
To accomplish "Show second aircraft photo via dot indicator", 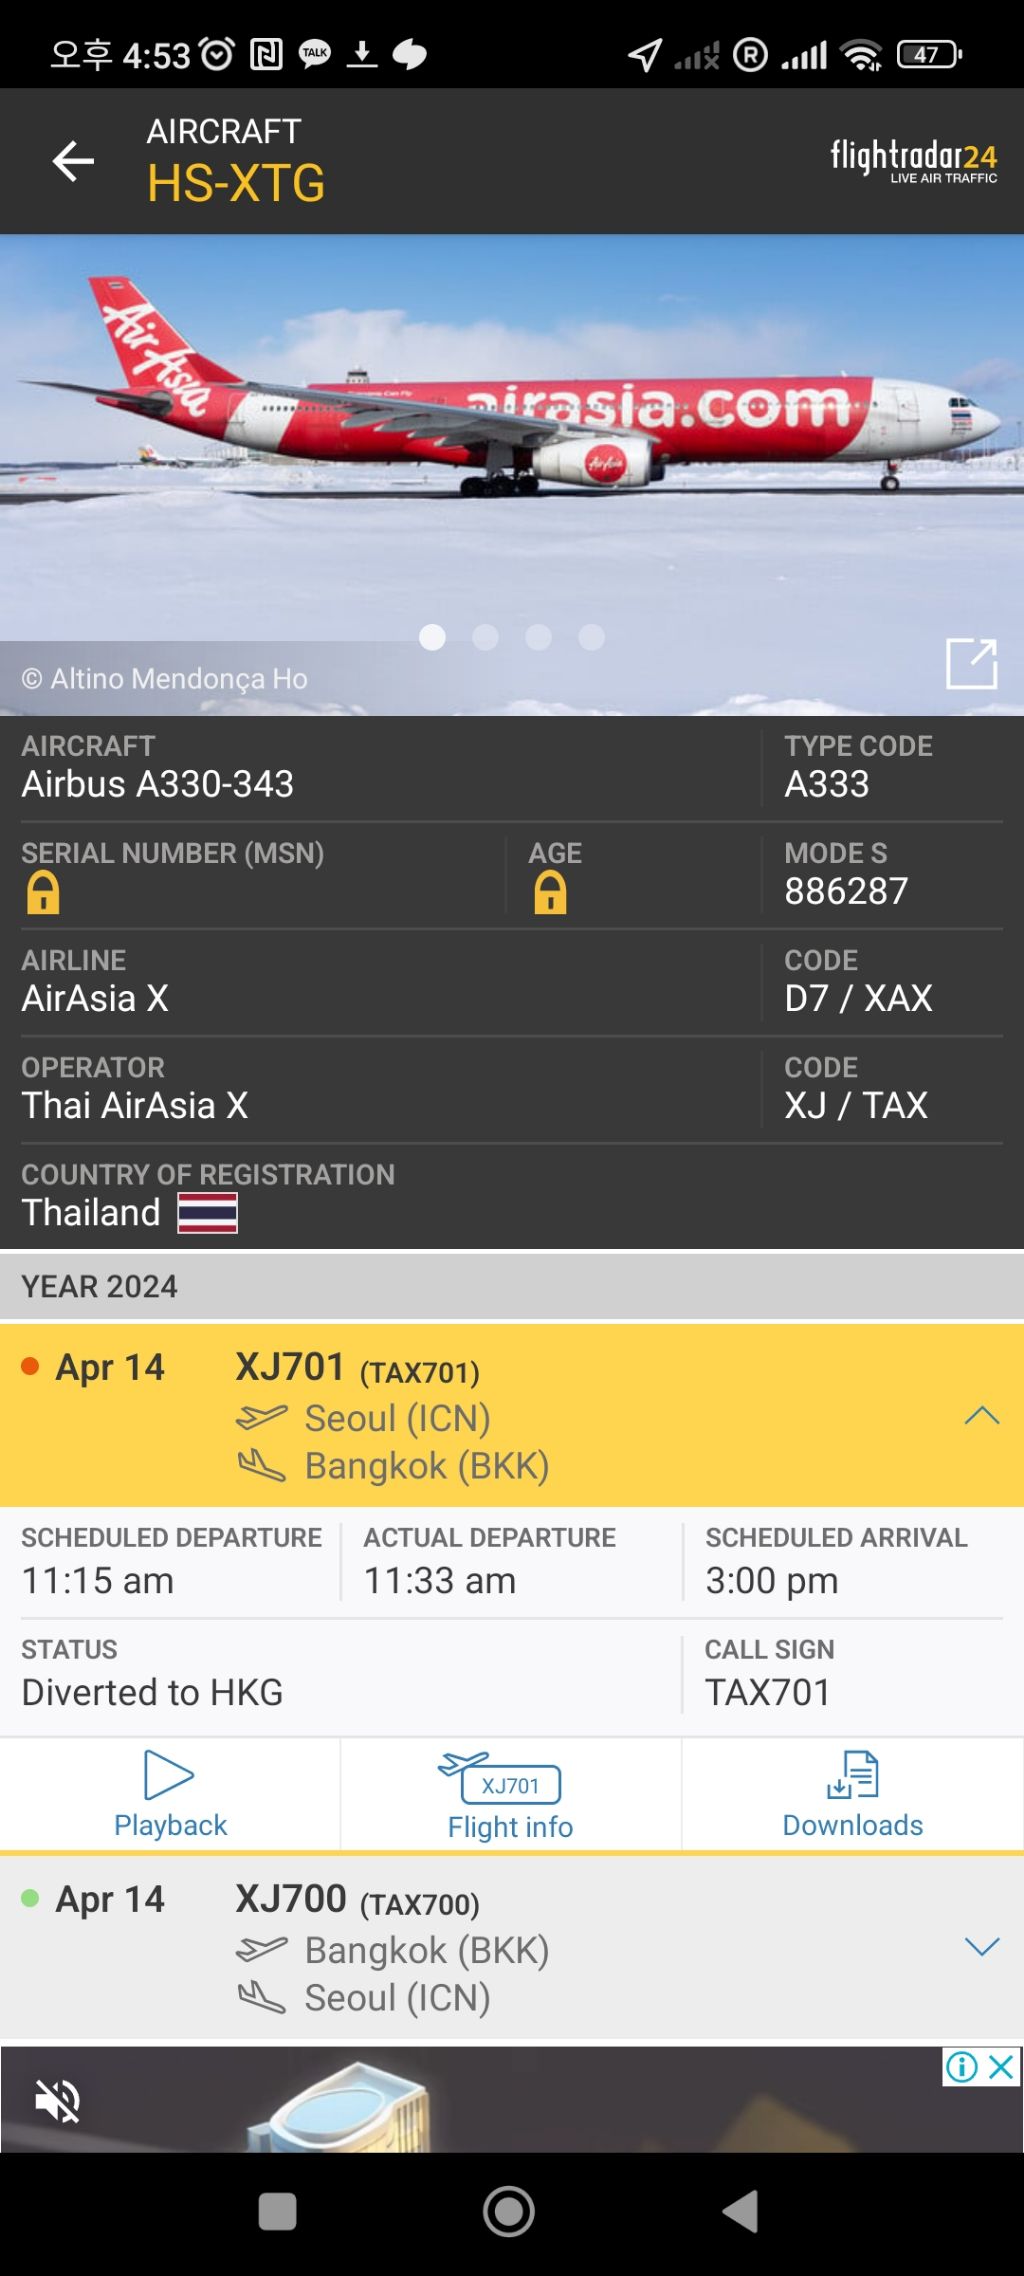I will click(485, 637).
